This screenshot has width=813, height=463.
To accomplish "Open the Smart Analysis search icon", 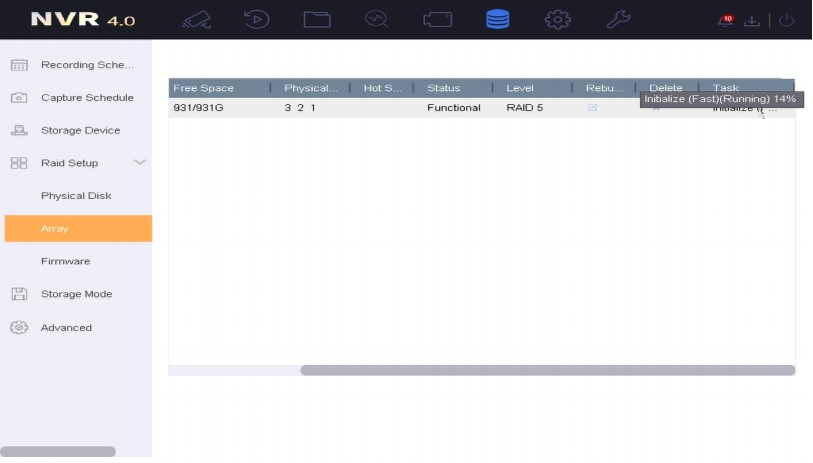I will point(377,19).
